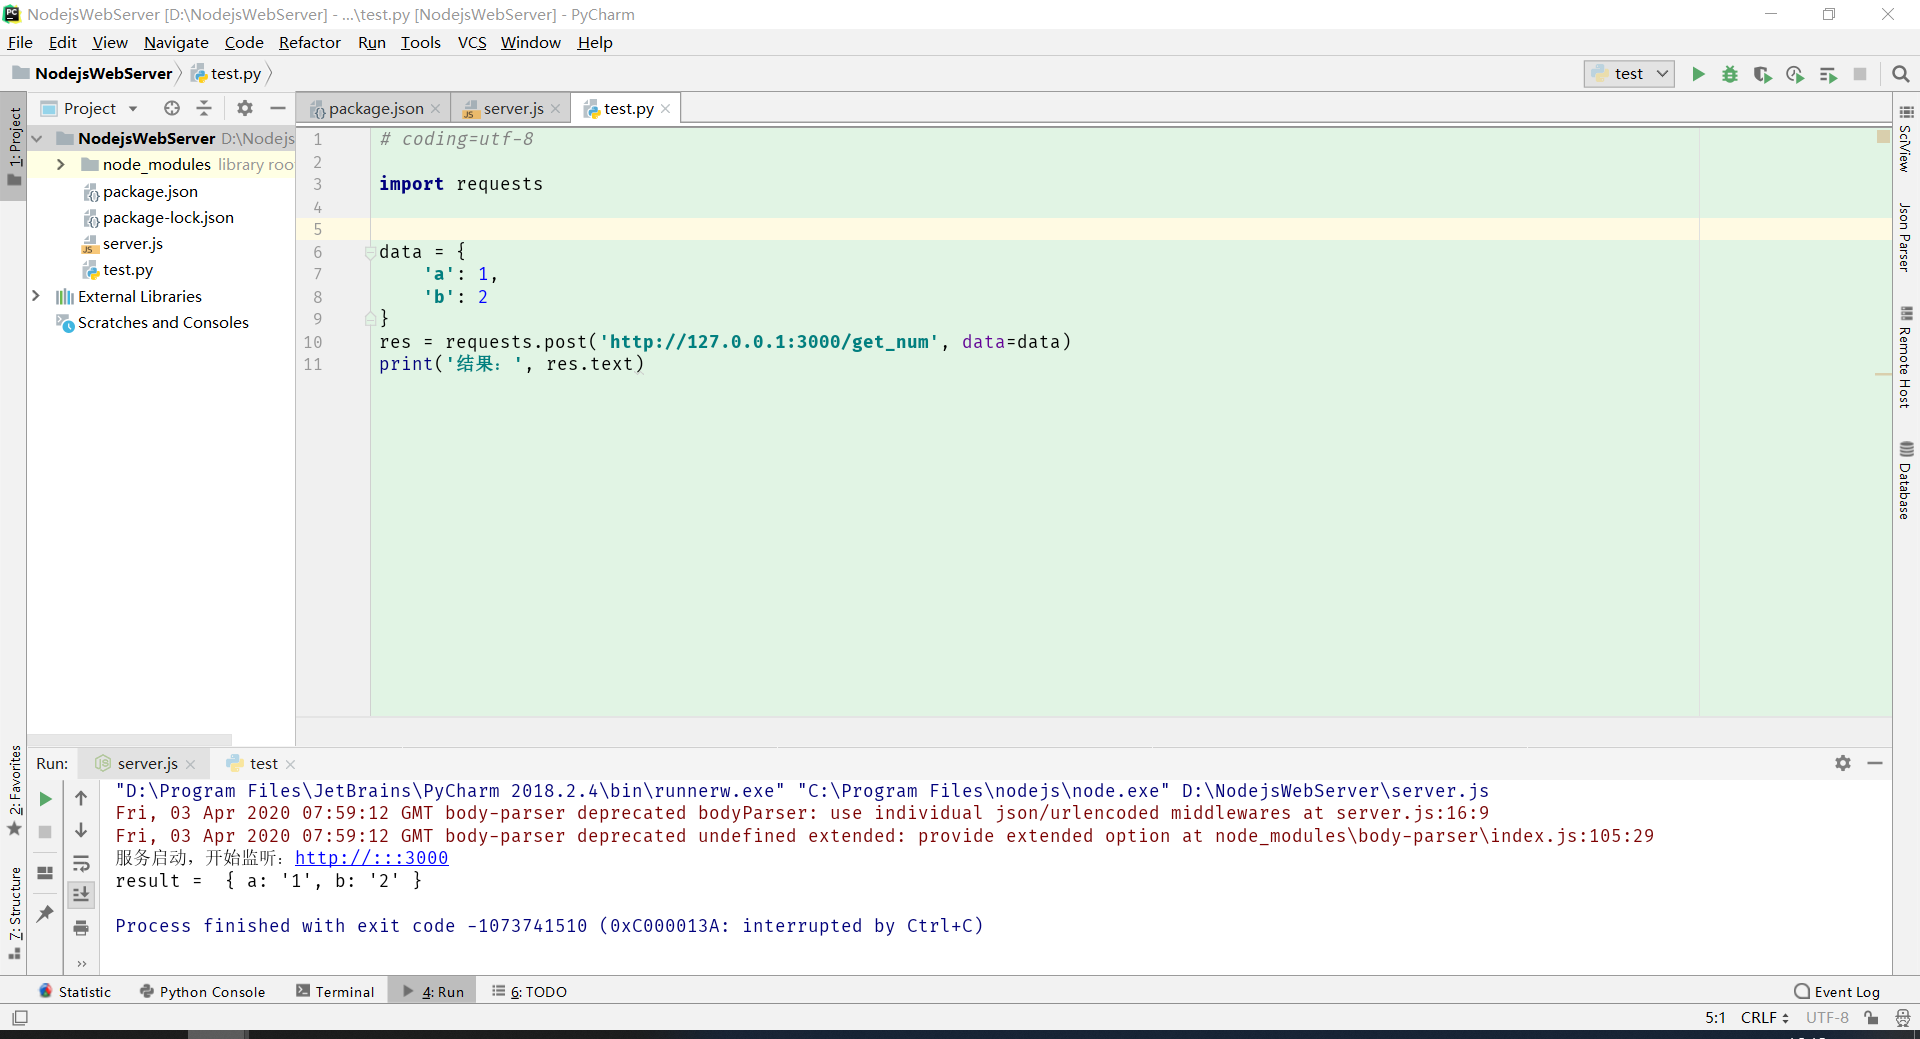
Task: Expand the node_modules folder
Action: pos(60,164)
